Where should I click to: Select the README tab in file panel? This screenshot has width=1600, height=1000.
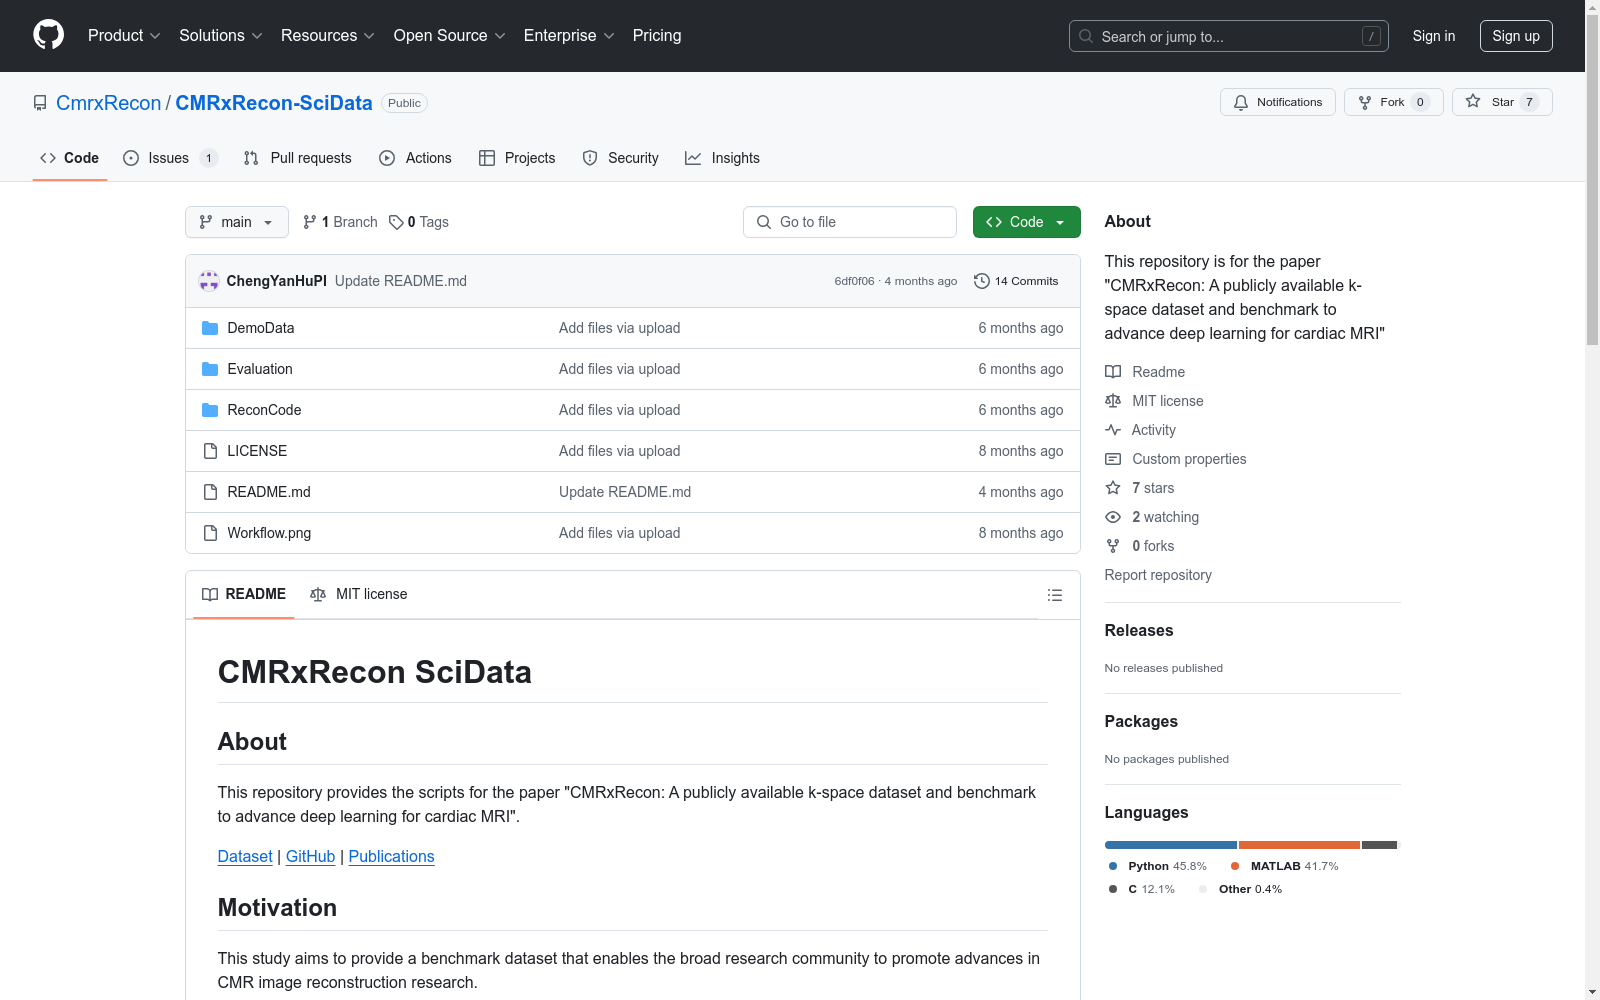pyautogui.click(x=244, y=594)
